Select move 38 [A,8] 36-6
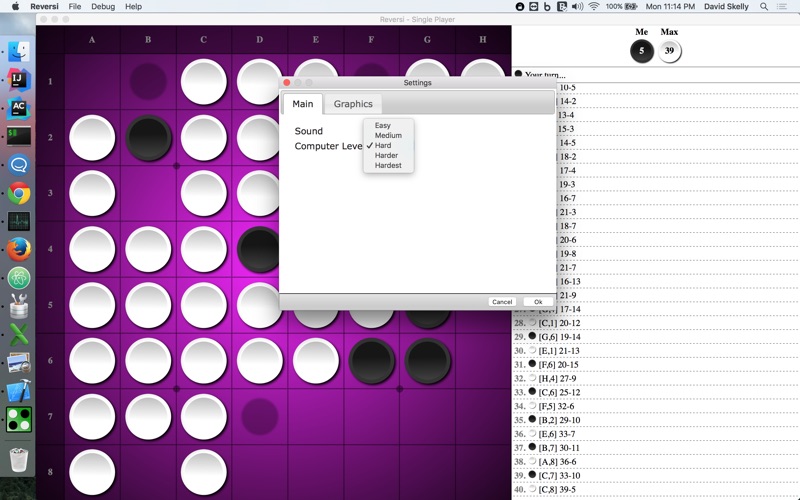800x500 pixels. coord(656,462)
